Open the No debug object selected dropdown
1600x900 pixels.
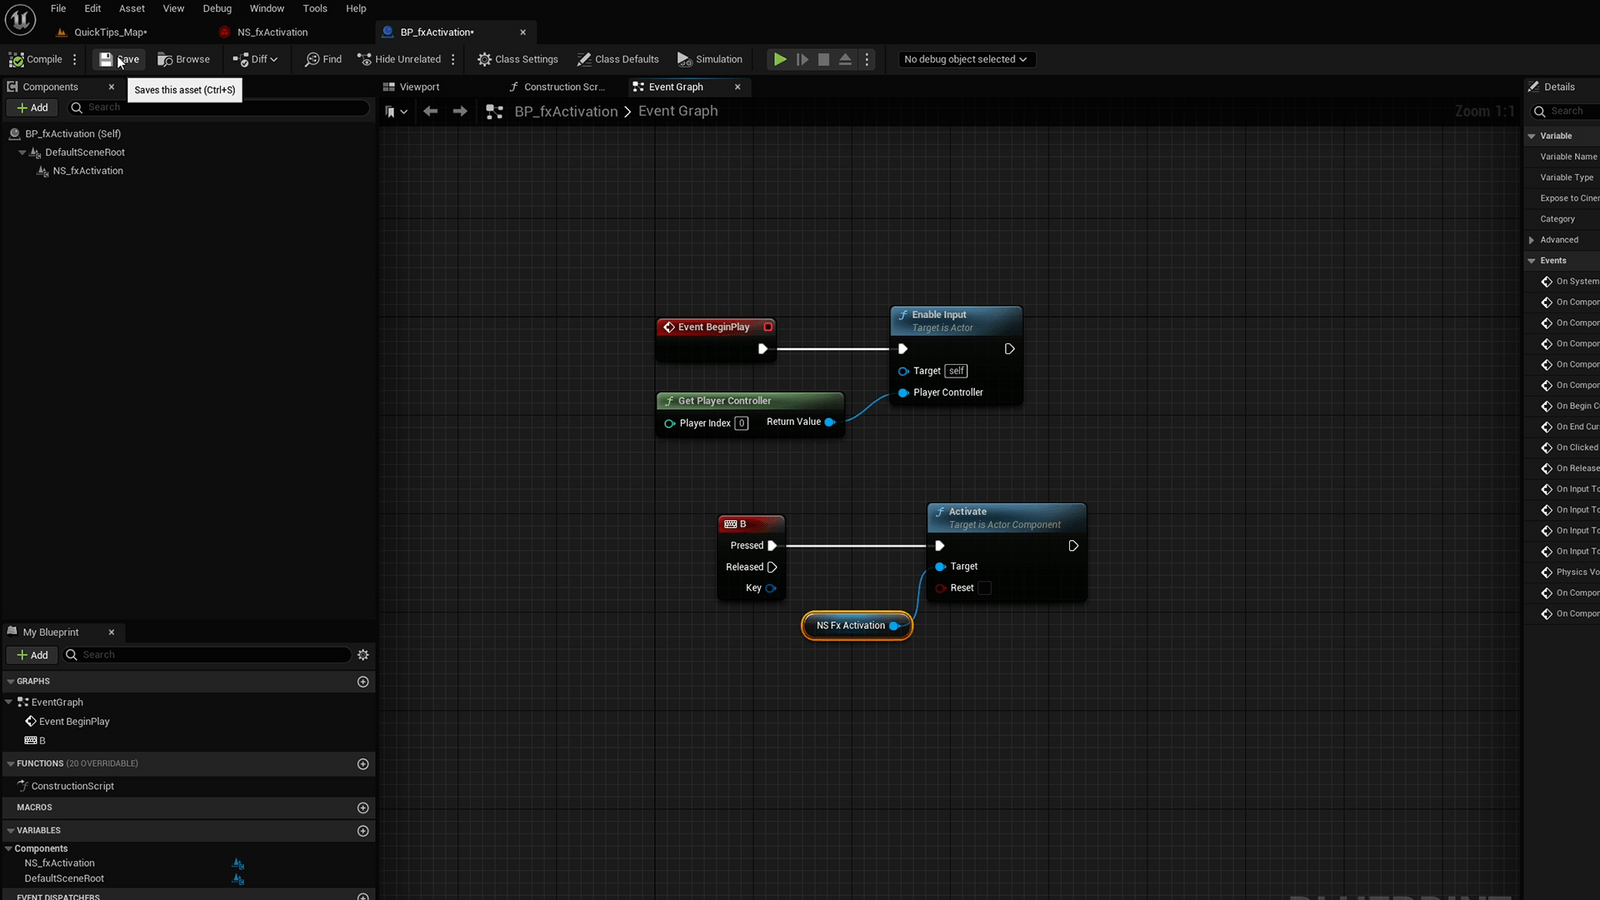964,59
